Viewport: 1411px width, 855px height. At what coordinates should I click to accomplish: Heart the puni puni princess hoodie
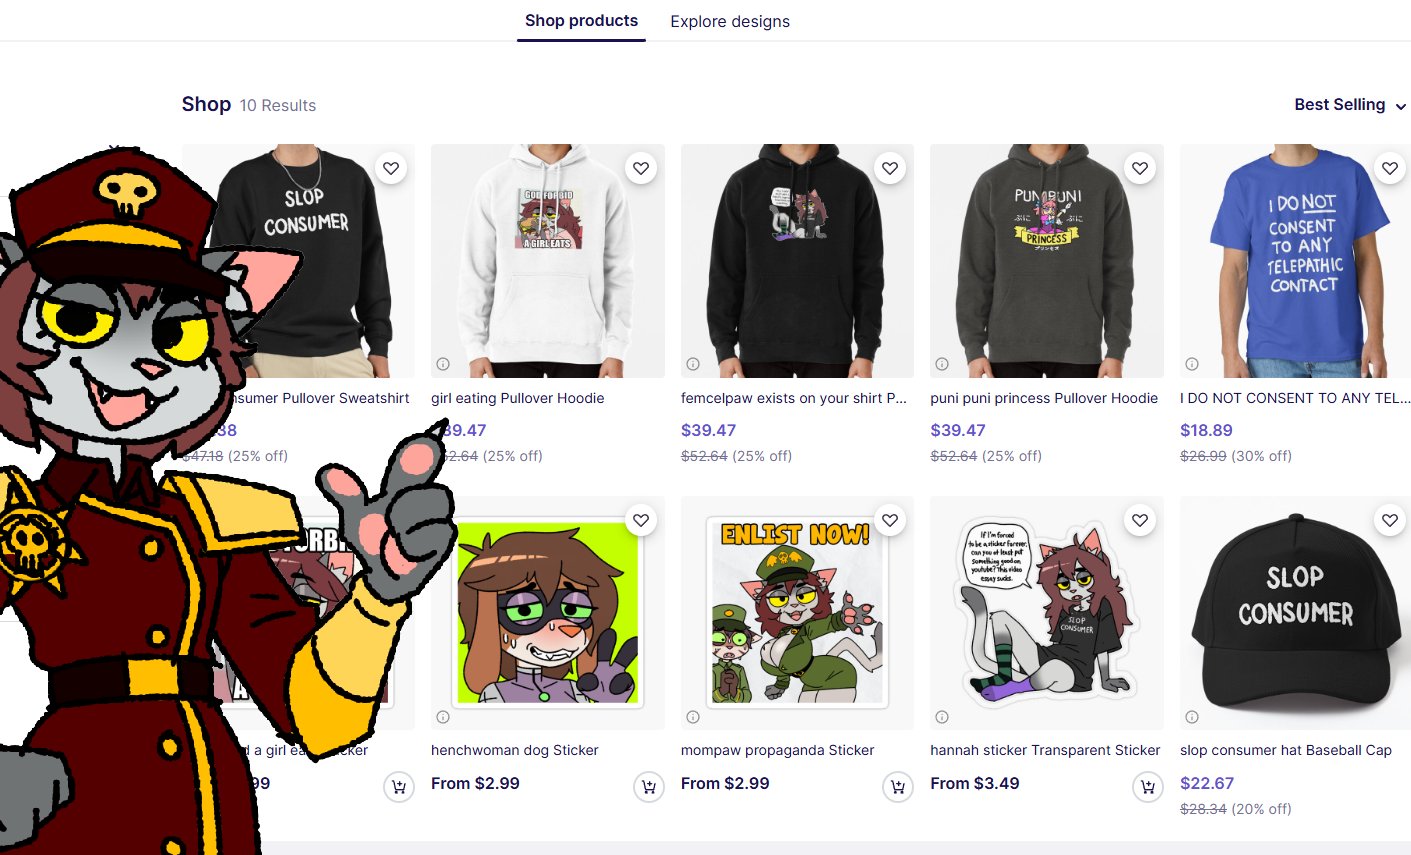(x=1140, y=168)
